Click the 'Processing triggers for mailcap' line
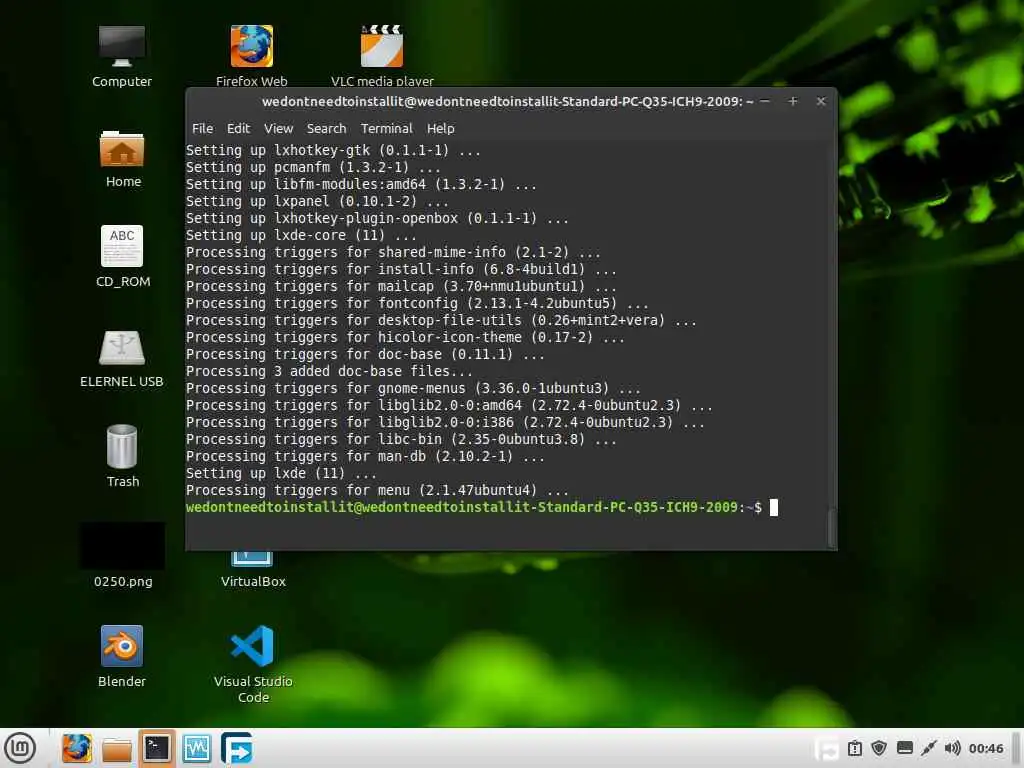The height and width of the screenshot is (768, 1024). pyautogui.click(x=401, y=286)
